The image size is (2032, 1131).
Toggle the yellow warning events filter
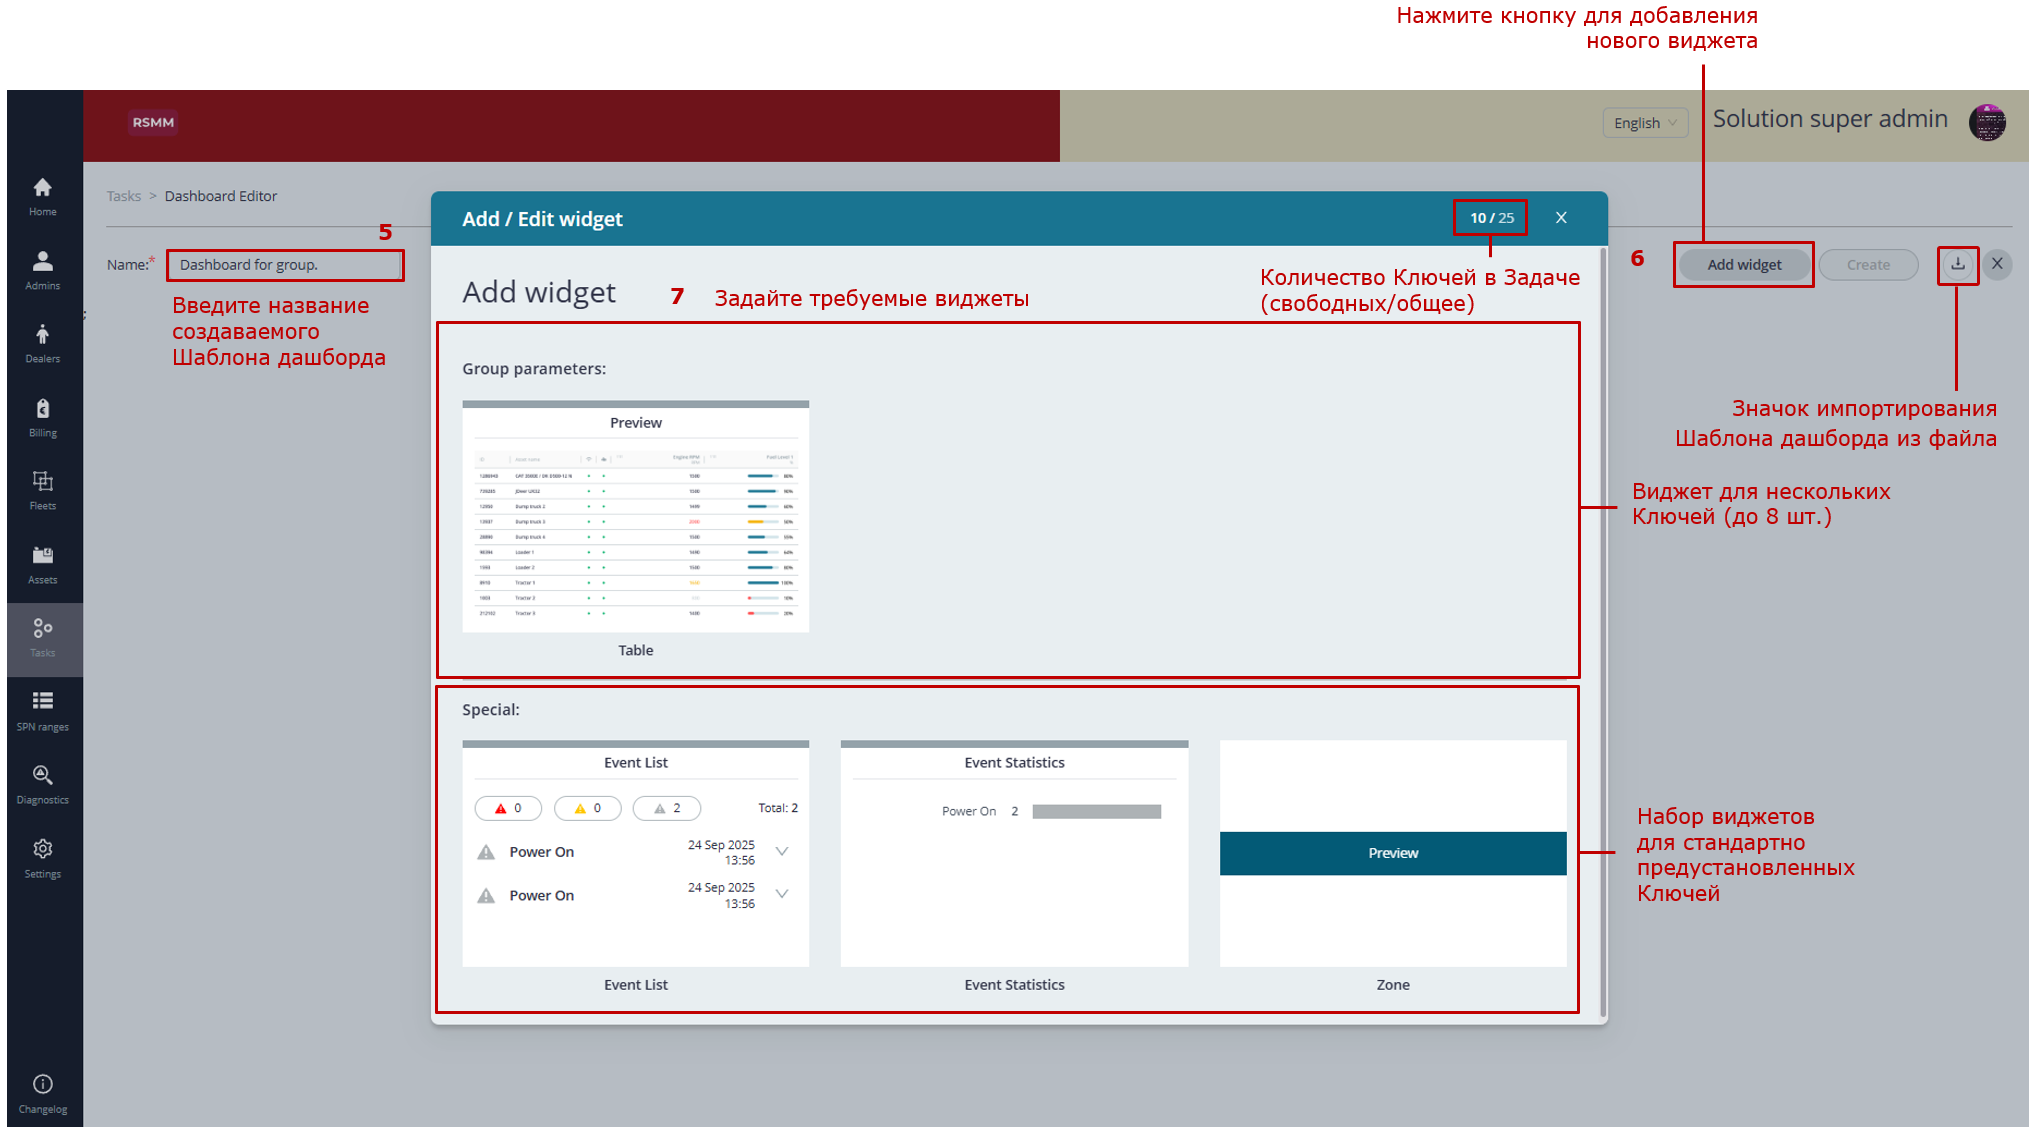(587, 808)
